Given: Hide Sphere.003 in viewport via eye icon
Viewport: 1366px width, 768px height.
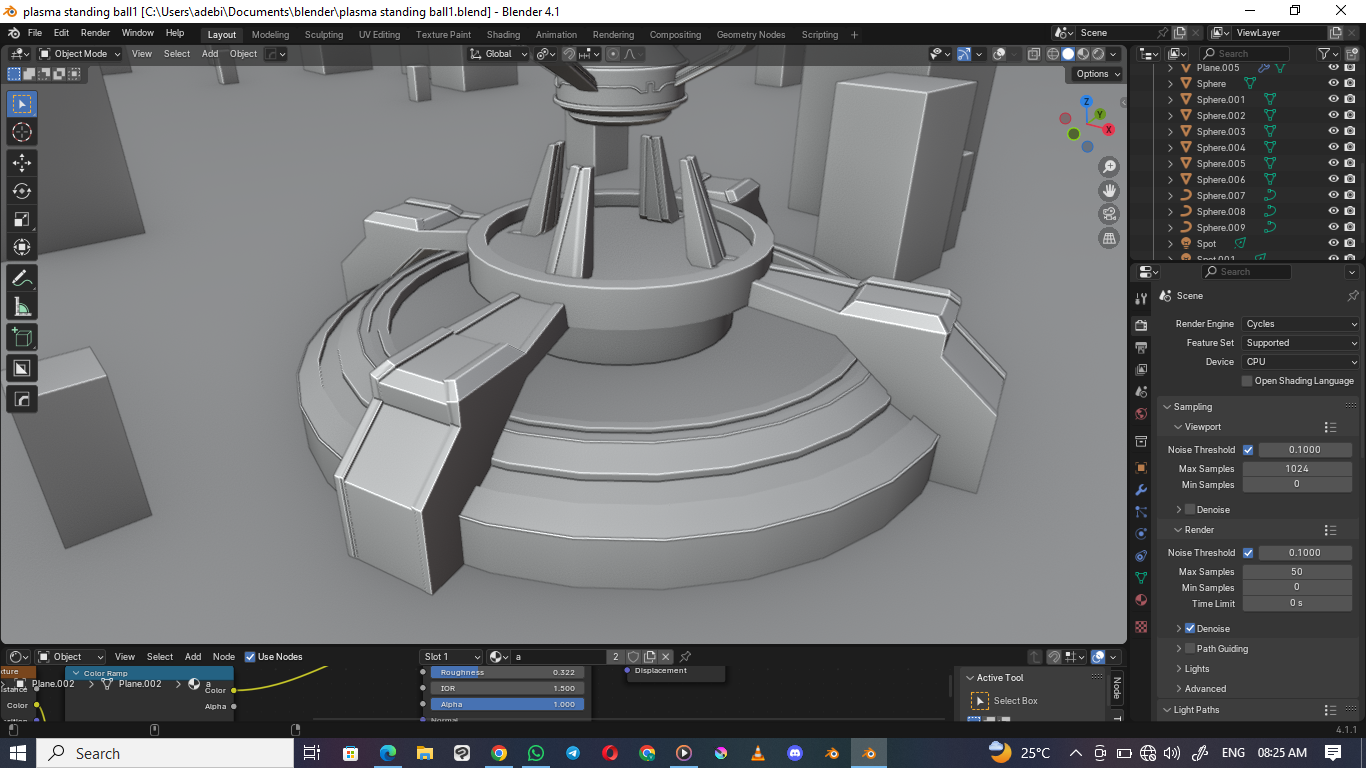Looking at the screenshot, I should coord(1333,131).
